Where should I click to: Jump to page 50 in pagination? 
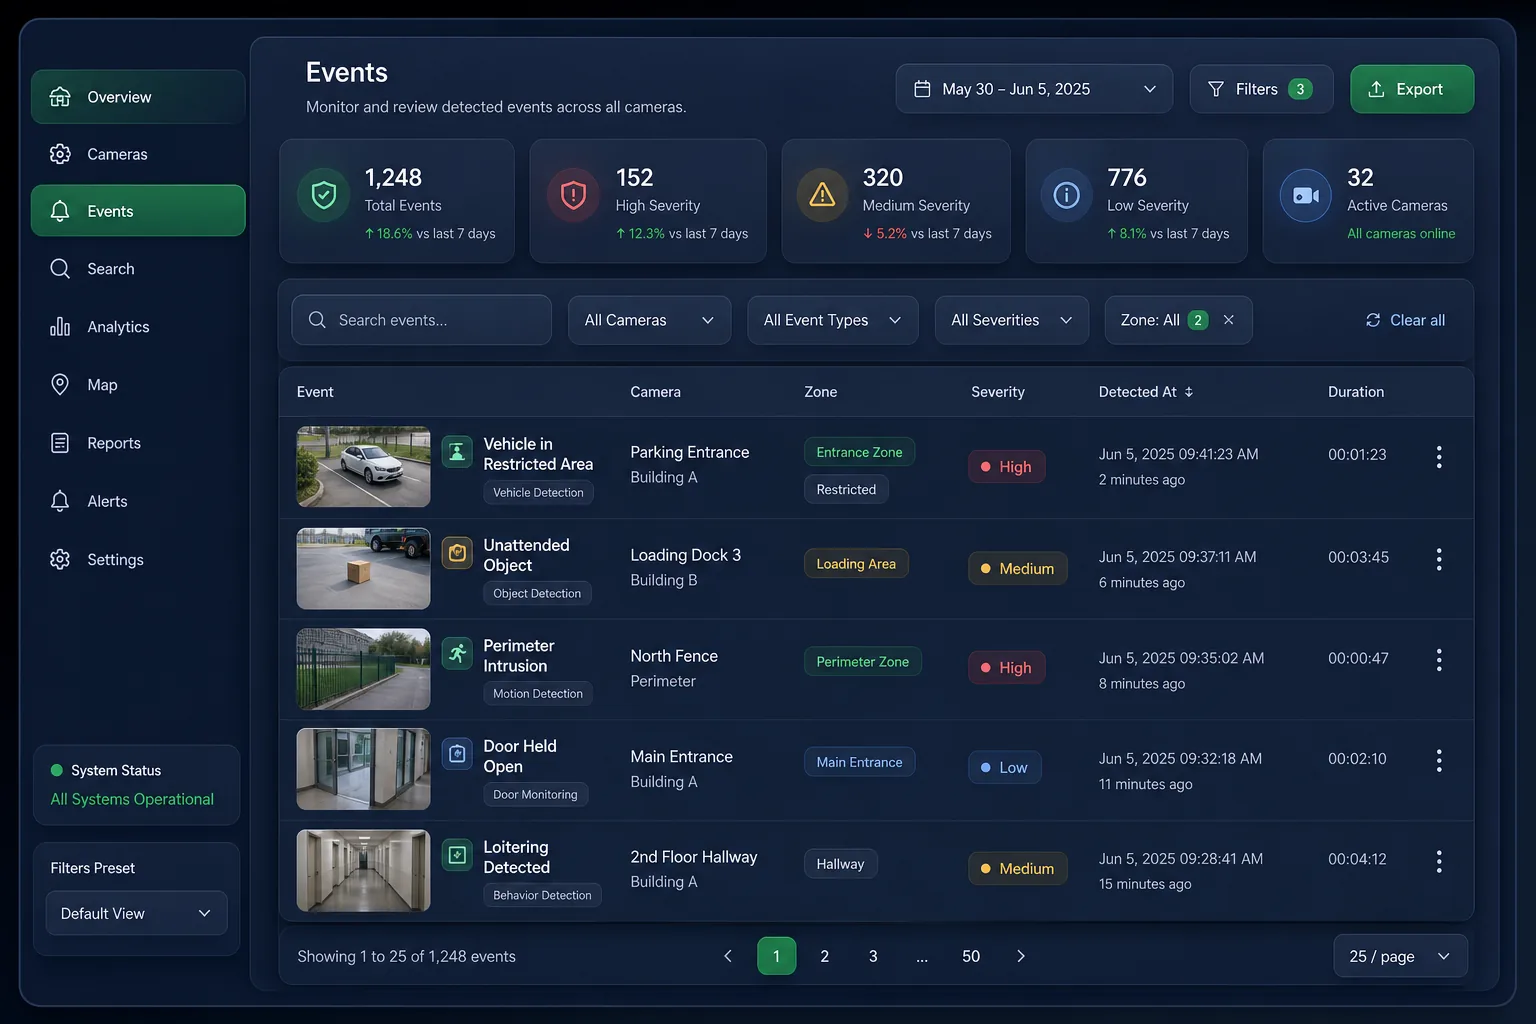point(971,956)
